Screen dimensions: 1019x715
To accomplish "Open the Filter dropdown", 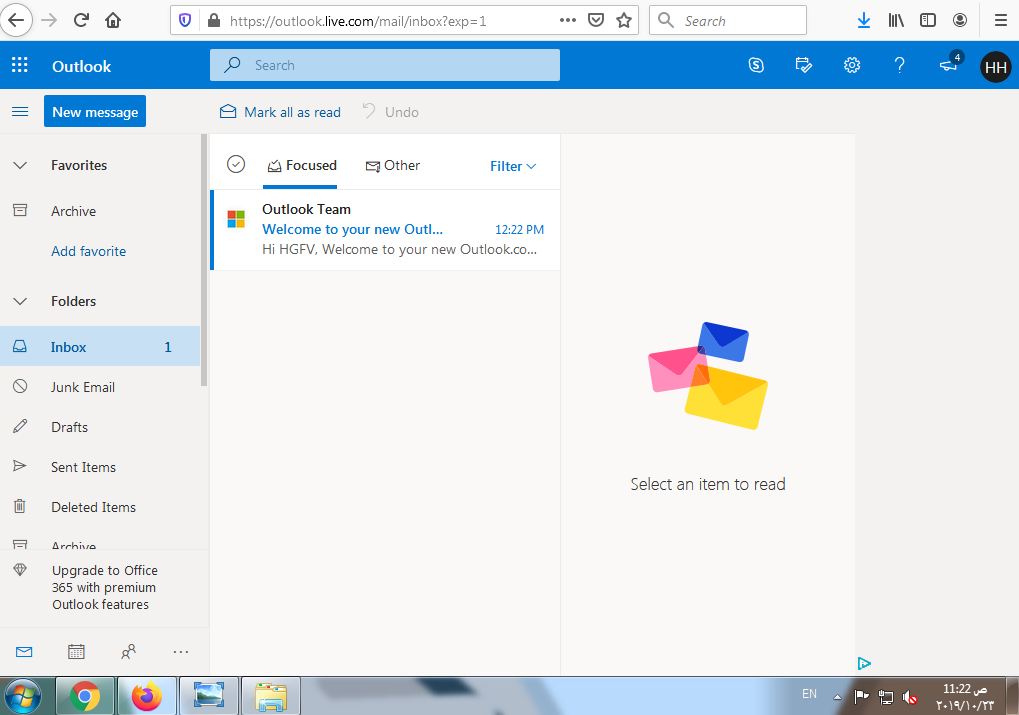I will 513,166.
